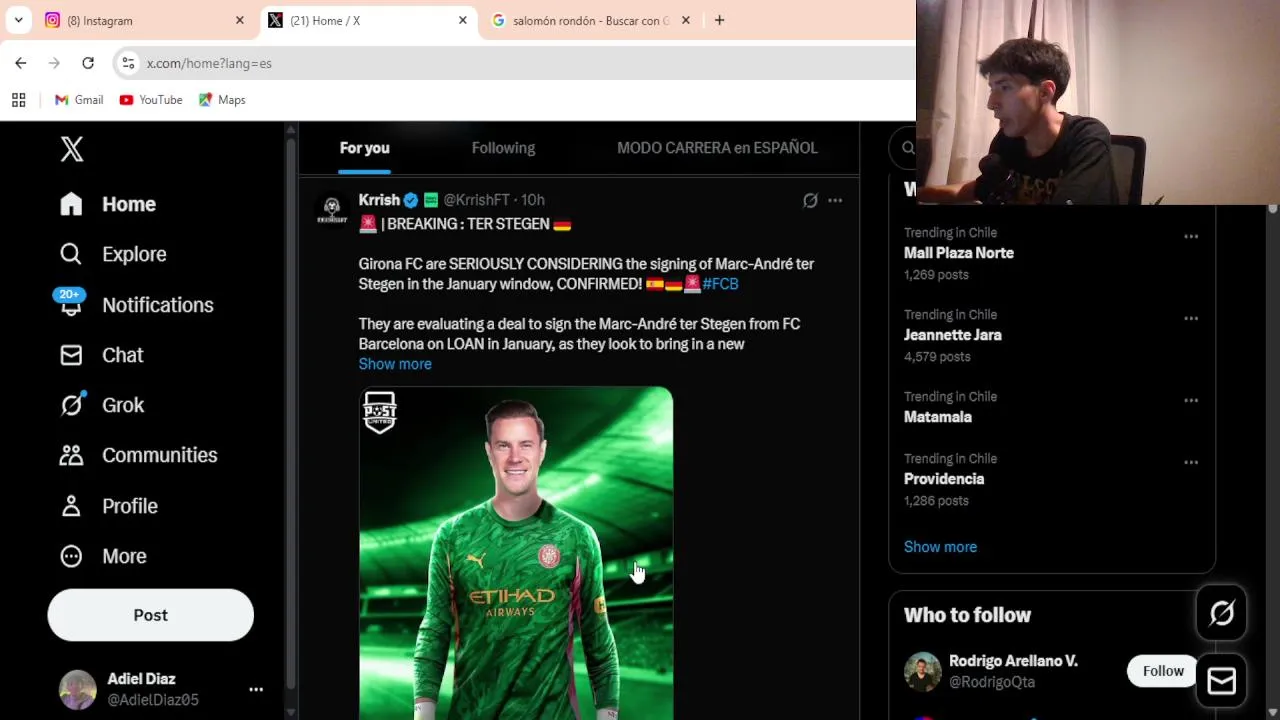Viewport: 1280px width, 720px height.
Task: Select the For you timeline tab
Action: pos(364,148)
